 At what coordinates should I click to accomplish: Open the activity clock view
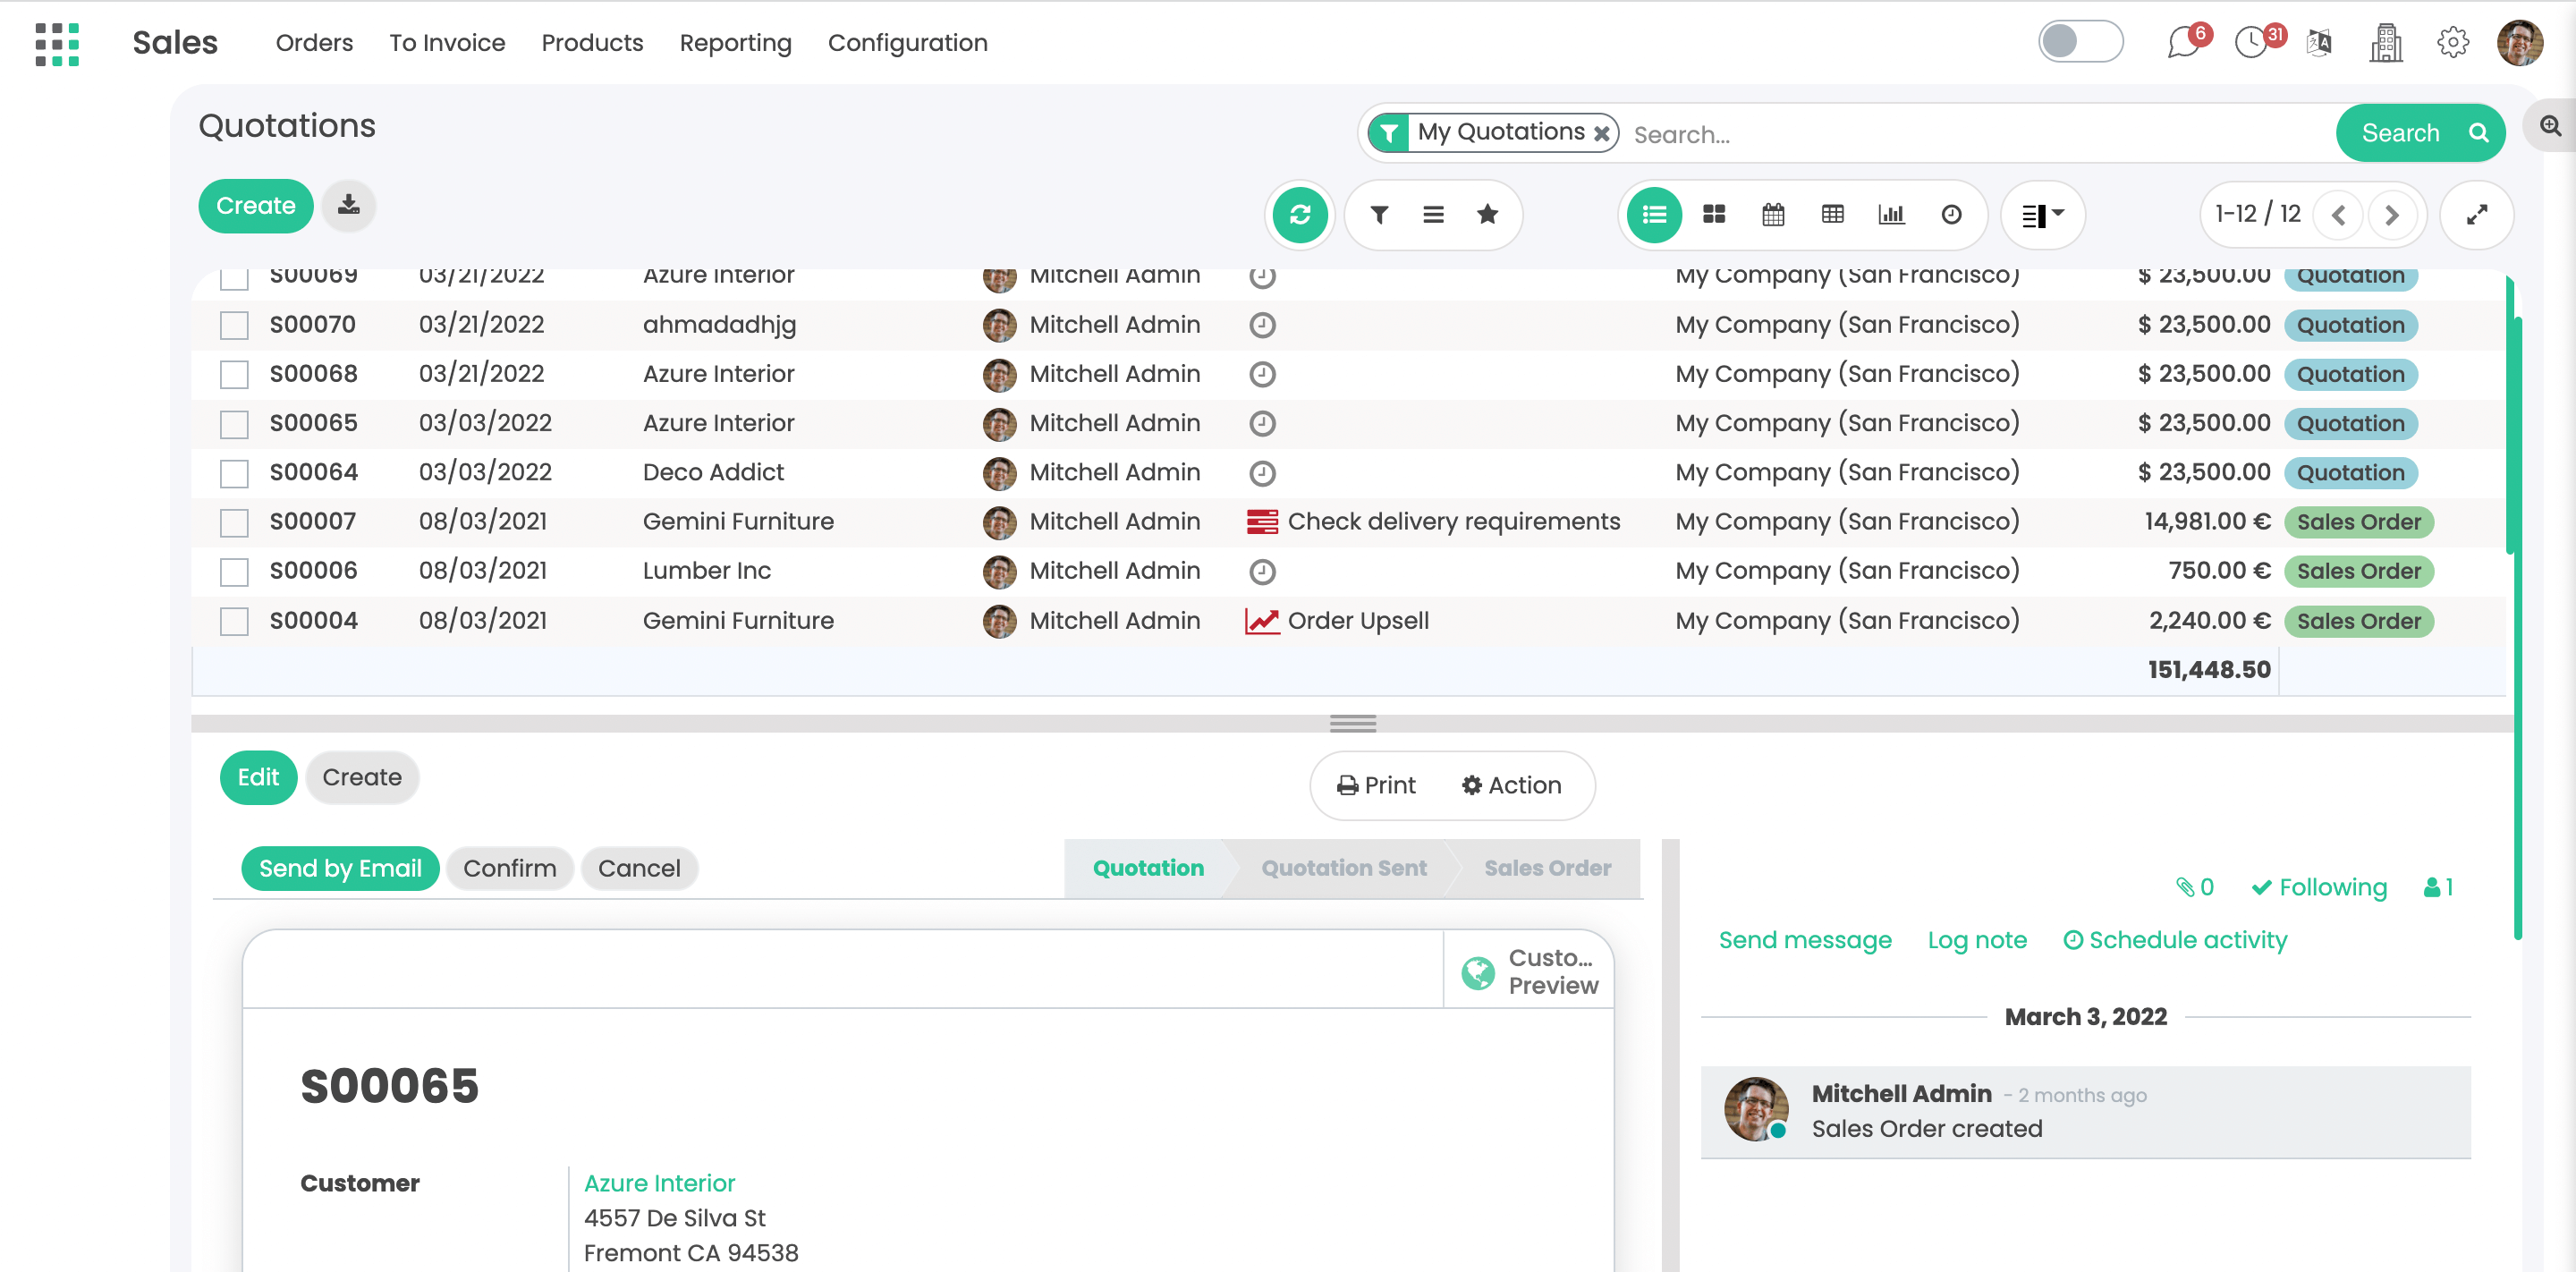pyautogui.click(x=1950, y=214)
